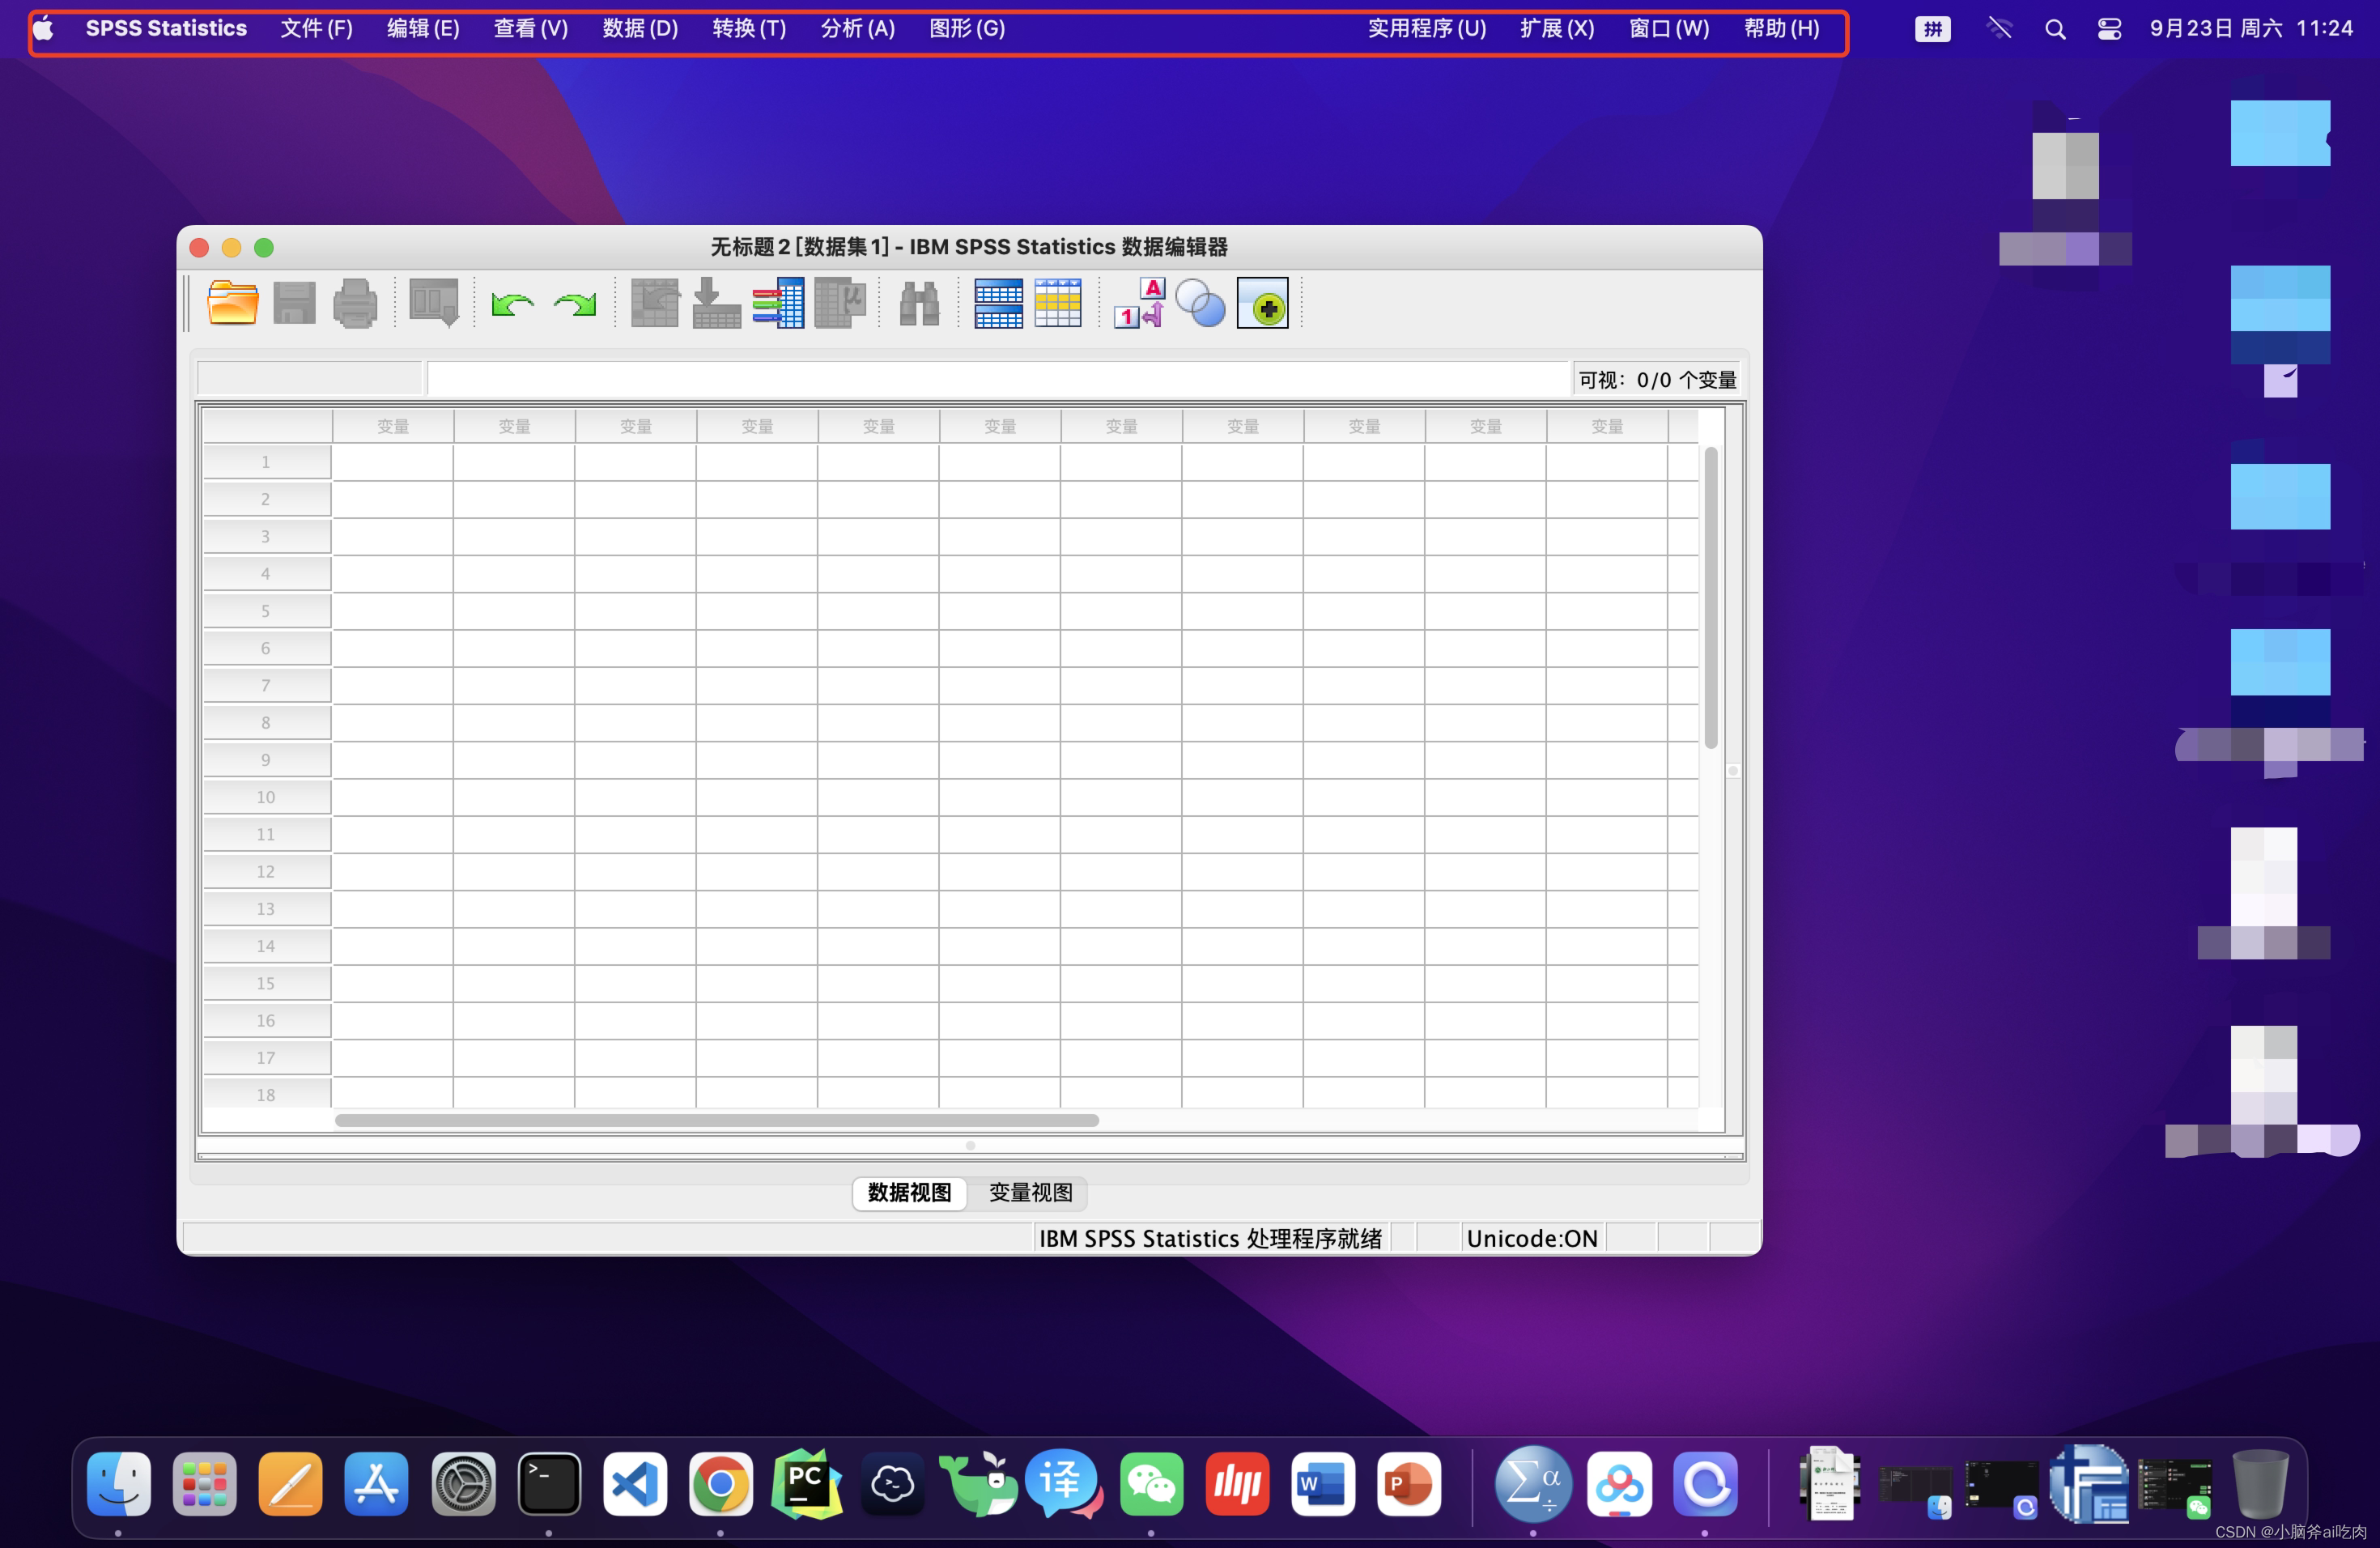
Task: Click the Use variable sets circles icon
Action: (x=1200, y=303)
